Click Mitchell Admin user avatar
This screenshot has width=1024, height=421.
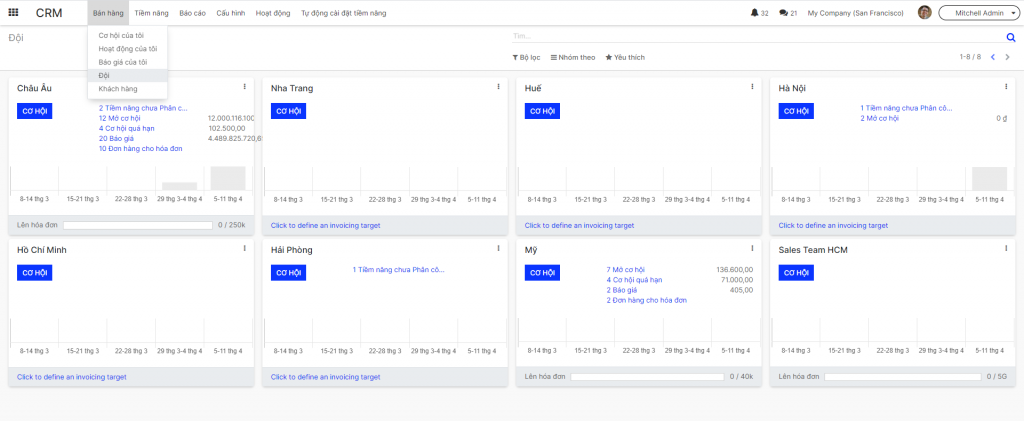(x=924, y=12)
